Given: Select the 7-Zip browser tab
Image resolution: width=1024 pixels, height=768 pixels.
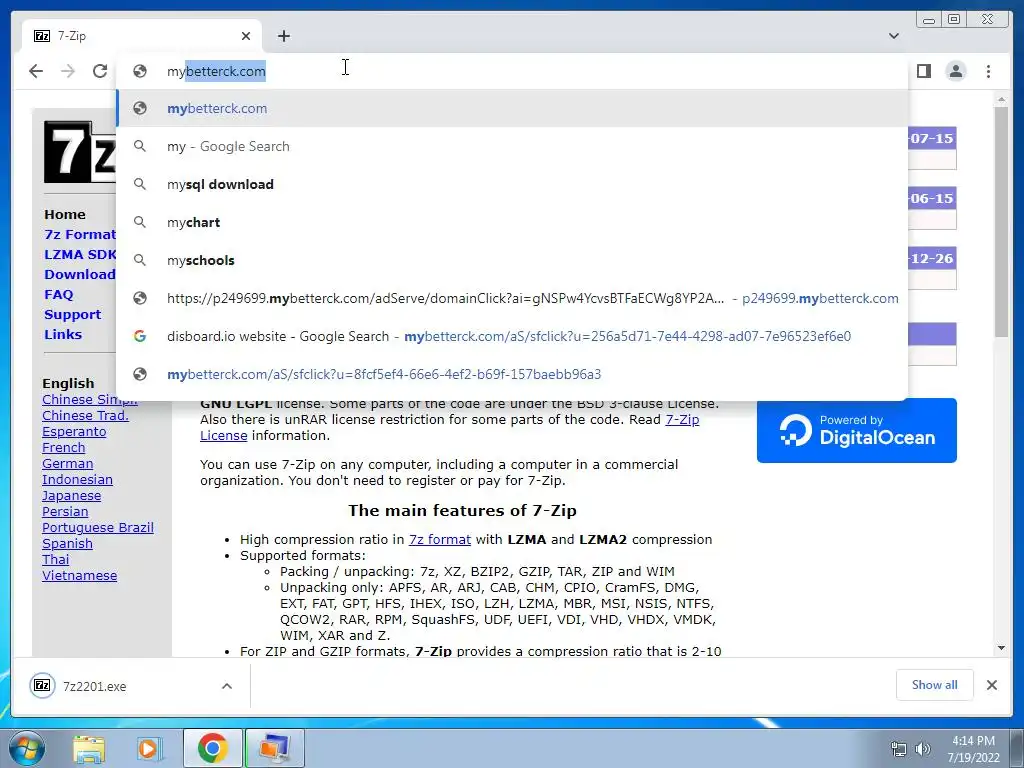Looking at the screenshot, I should pyautogui.click(x=142, y=36).
